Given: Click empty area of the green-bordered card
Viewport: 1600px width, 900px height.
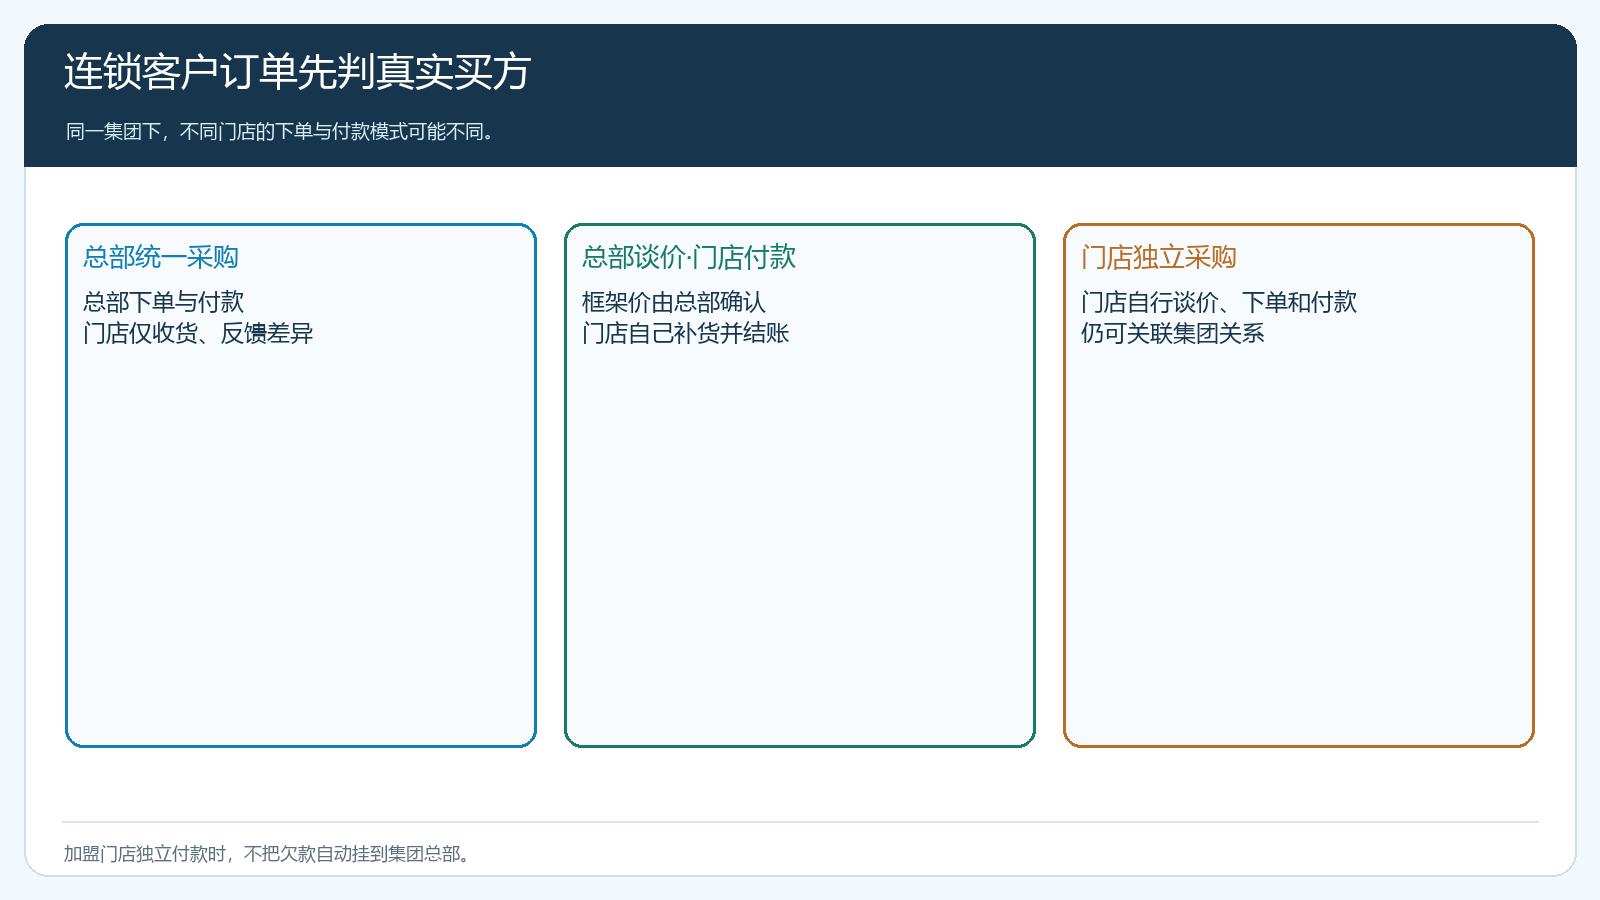Looking at the screenshot, I should 800,550.
